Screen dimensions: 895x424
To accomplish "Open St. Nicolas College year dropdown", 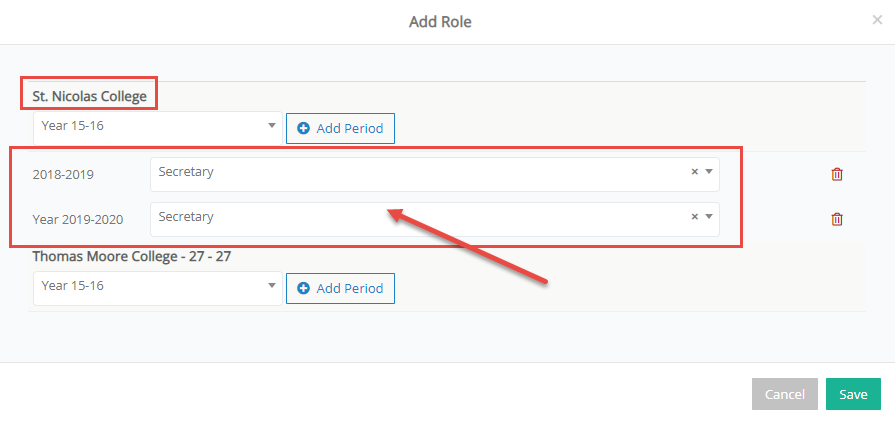I will [x=158, y=128].
